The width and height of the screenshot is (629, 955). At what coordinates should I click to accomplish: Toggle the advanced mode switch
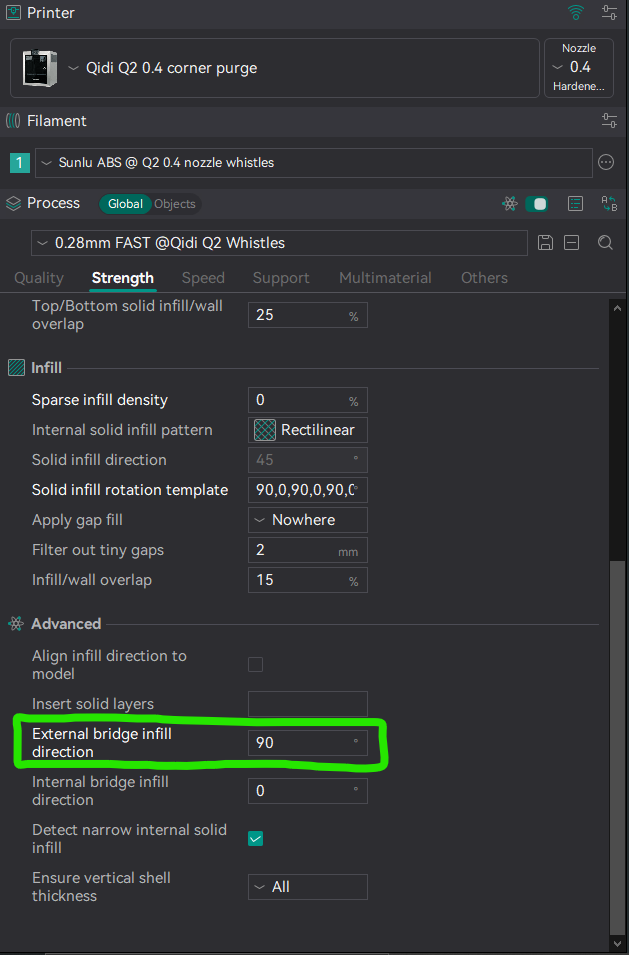click(x=537, y=203)
